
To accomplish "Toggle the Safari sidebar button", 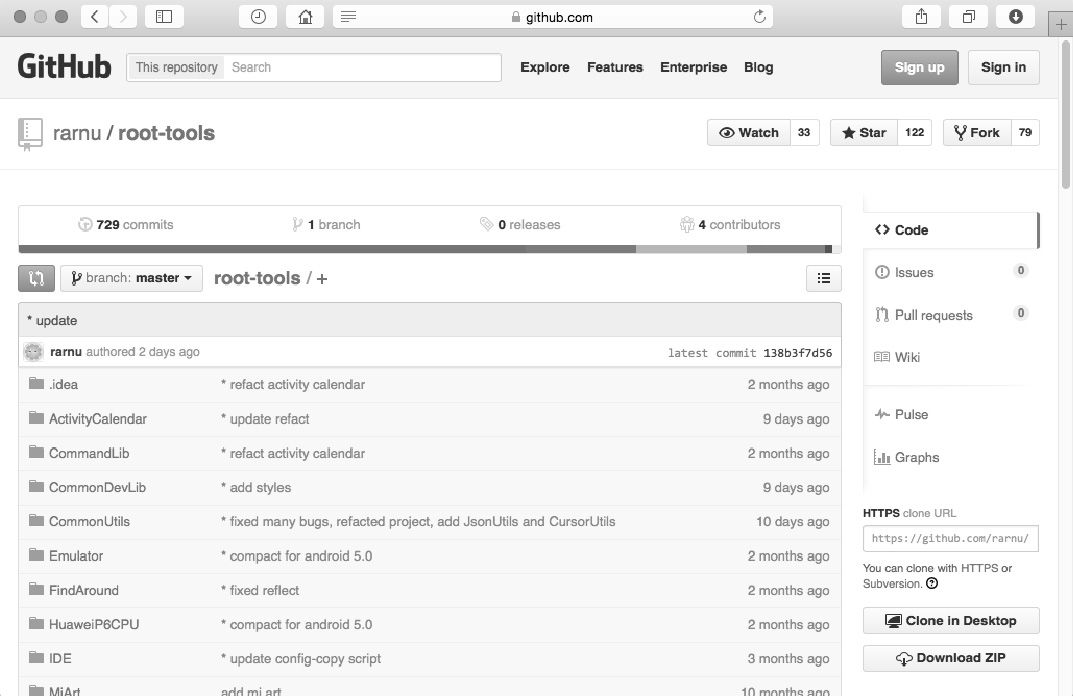I will click(x=164, y=16).
